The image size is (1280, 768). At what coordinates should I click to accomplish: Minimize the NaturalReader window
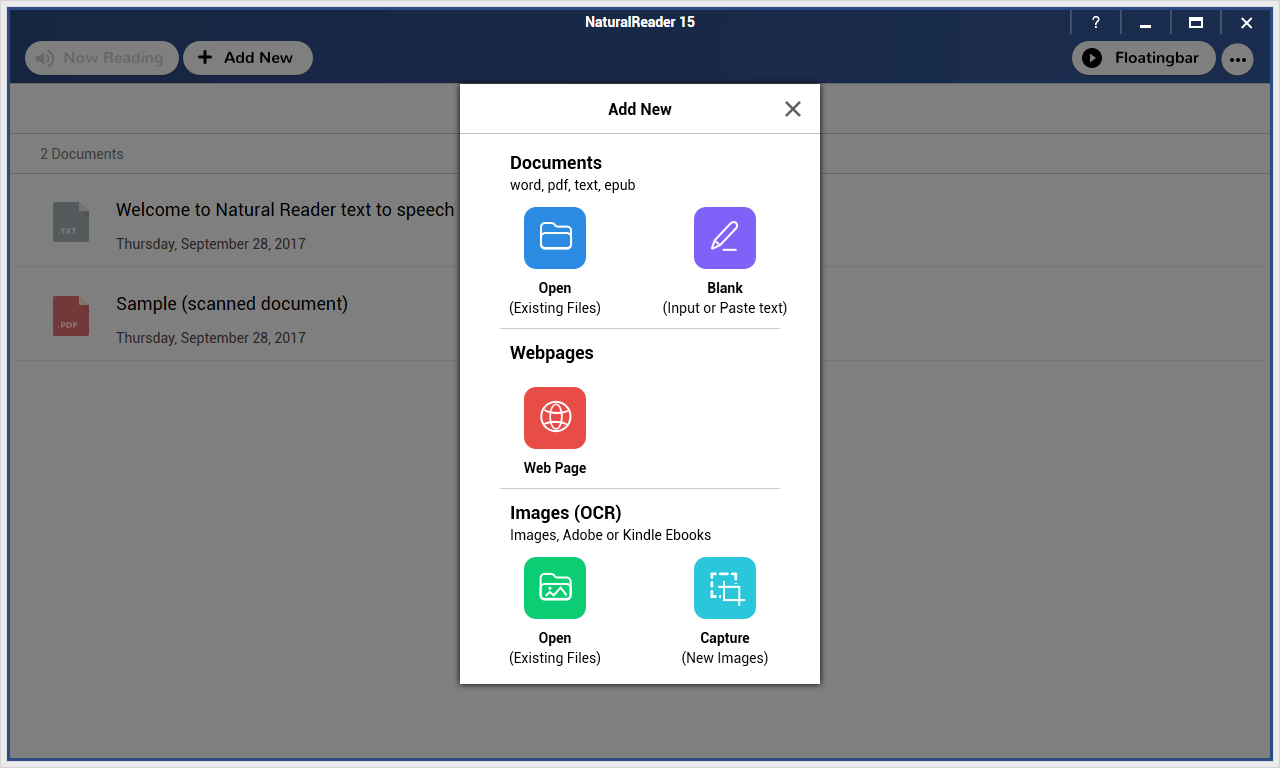[1146, 22]
